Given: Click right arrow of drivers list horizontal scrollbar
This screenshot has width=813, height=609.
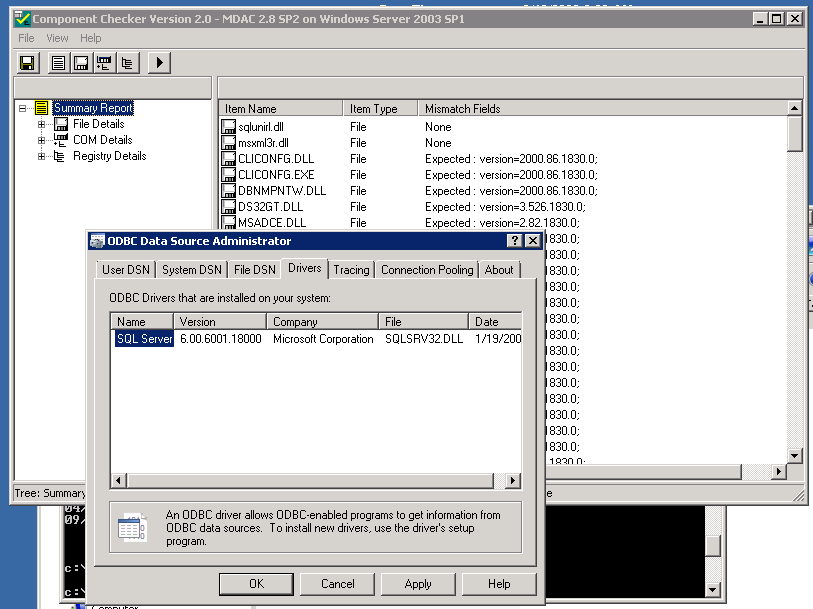Looking at the screenshot, I should (x=512, y=481).
